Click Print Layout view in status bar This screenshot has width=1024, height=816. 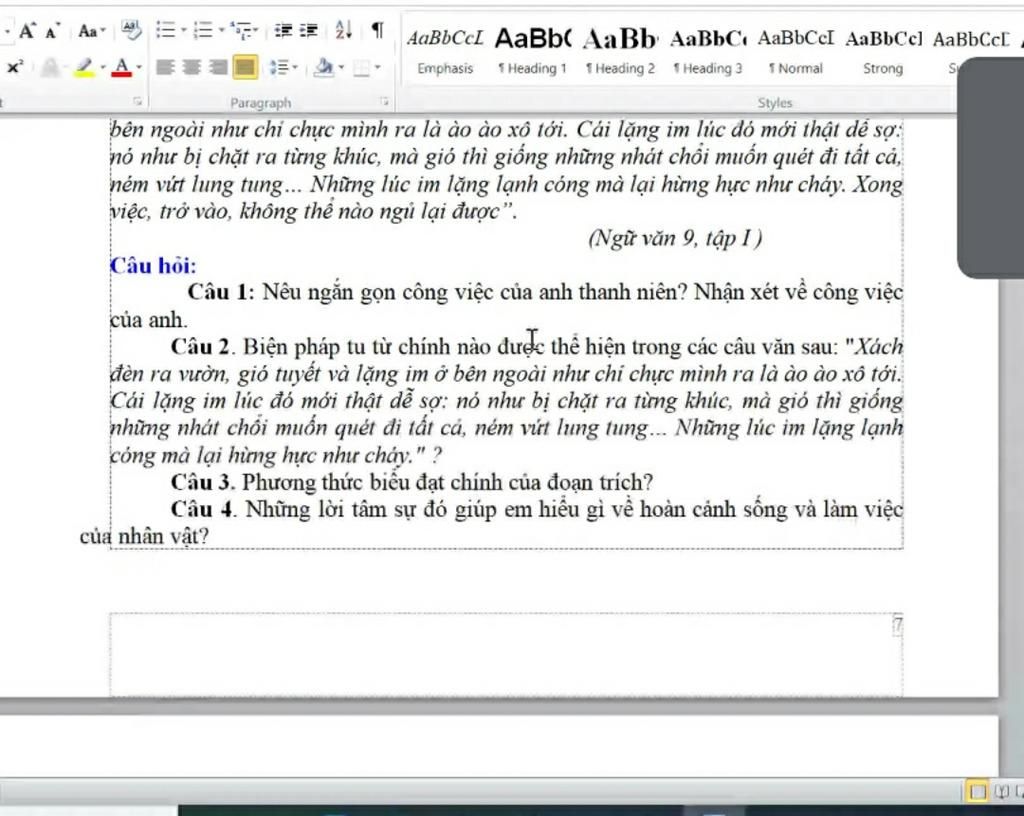(978, 791)
